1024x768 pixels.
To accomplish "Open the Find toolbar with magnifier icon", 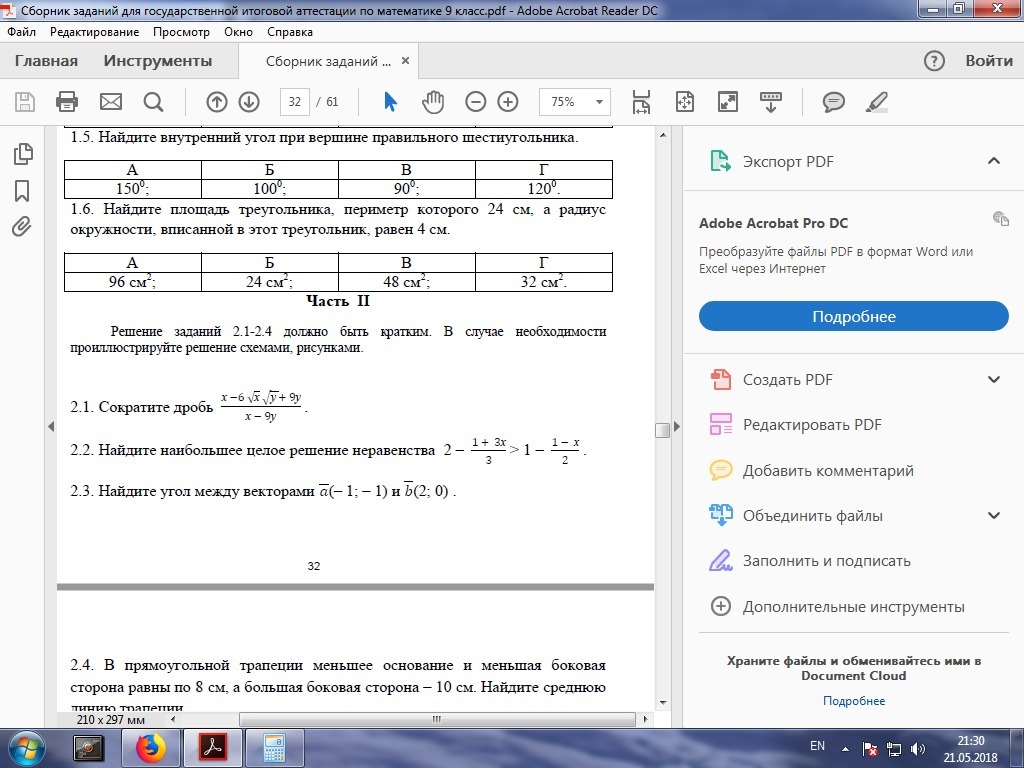I will 152,101.
